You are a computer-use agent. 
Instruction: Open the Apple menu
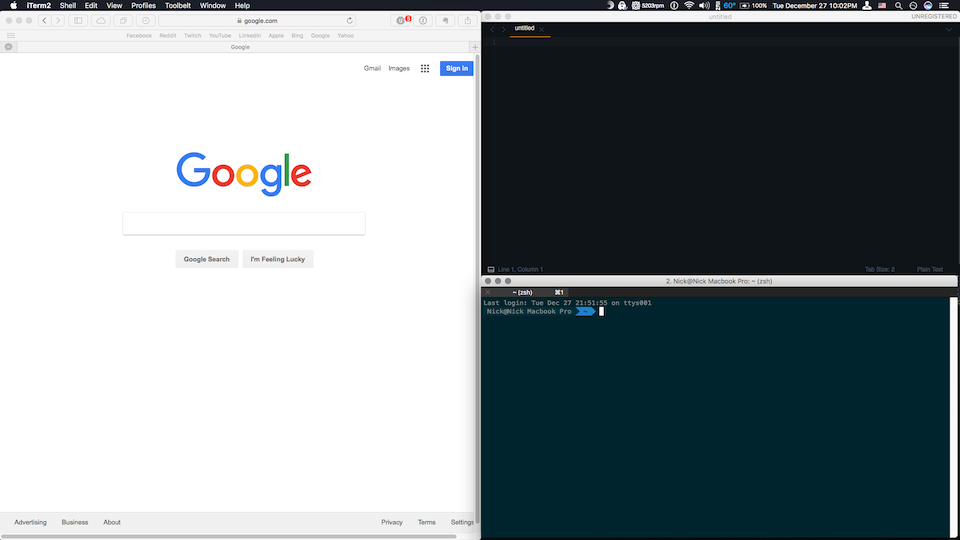(x=13, y=6)
